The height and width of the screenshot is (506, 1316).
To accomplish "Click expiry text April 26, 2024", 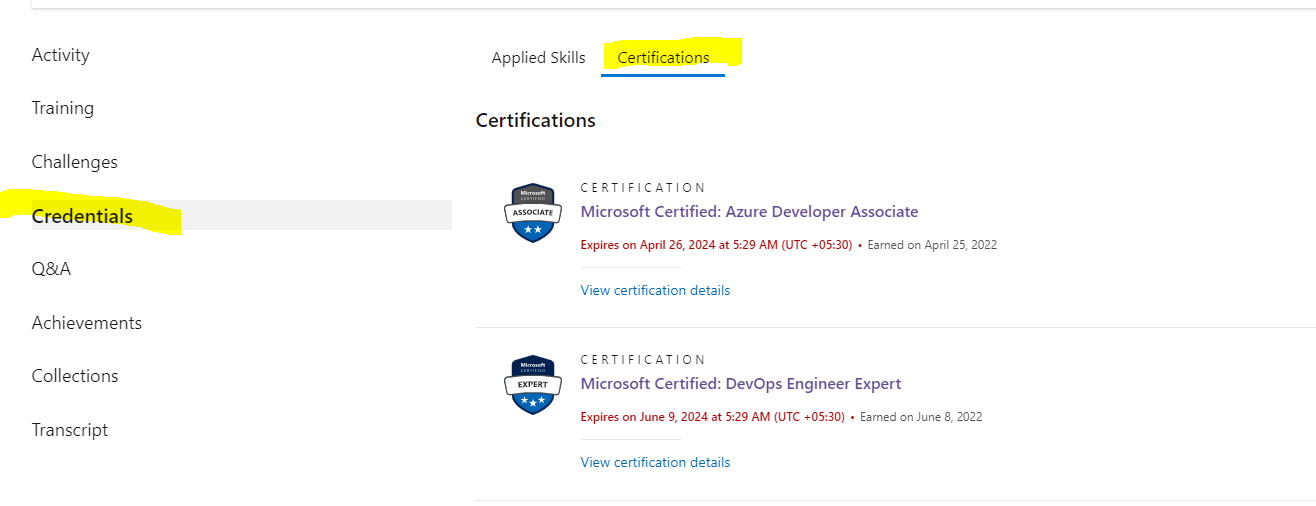I will [x=716, y=245].
